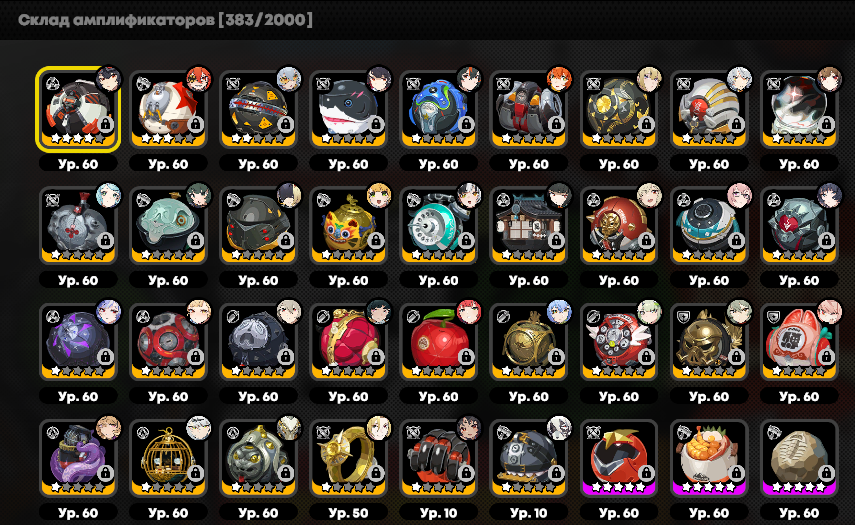Click character avatar on blue helmet amplifier
The image size is (855, 525).
469,80
